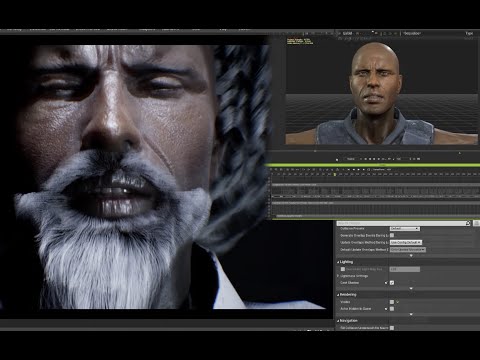The height and width of the screenshot is (360, 480).
Task: Click the yellow playhead marker on the timeline
Action: point(335,174)
